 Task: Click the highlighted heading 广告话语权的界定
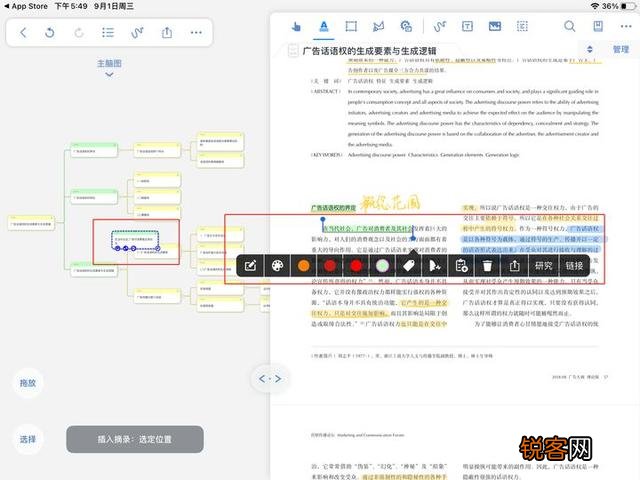coord(333,208)
